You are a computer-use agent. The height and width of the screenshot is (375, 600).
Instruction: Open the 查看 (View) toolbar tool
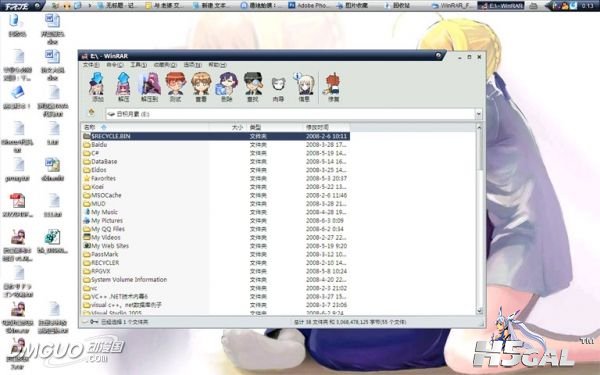pos(201,87)
